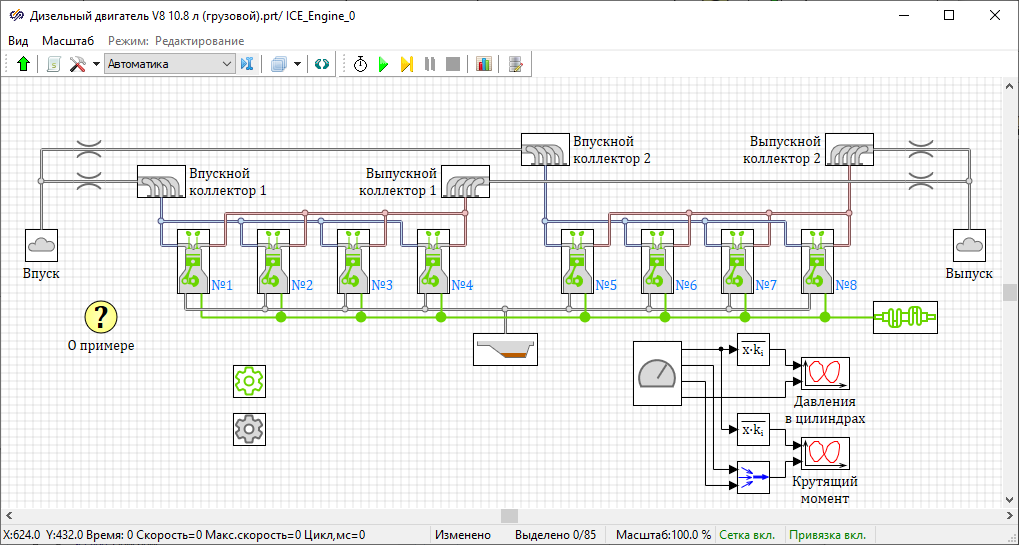1019x545 pixels.
Task: Select cylinder №1 engine block
Action: (192, 262)
